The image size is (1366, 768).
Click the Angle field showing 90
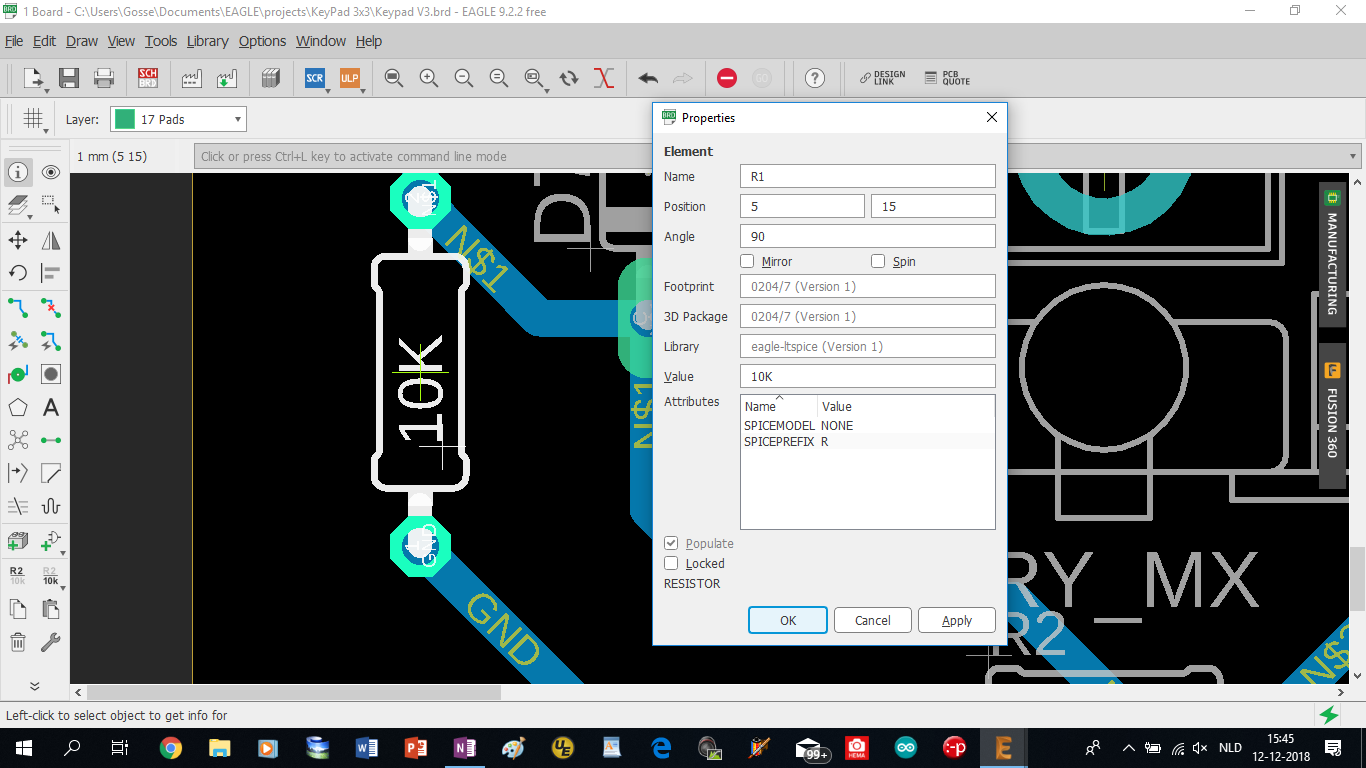coord(868,236)
